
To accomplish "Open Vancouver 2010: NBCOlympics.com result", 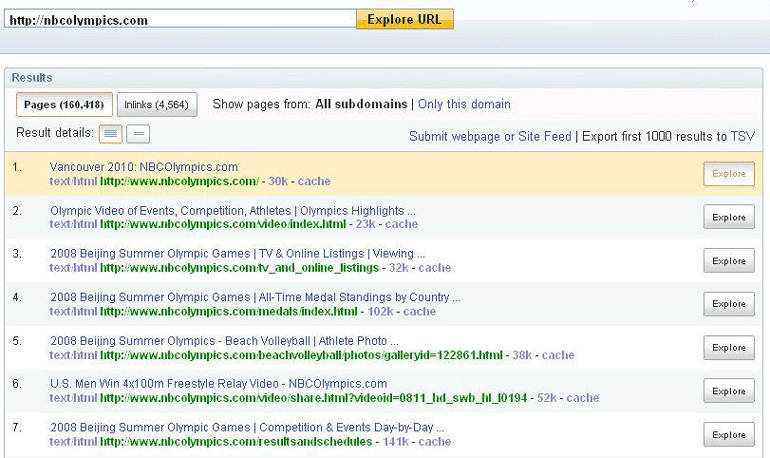I will [x=143, y=167].
